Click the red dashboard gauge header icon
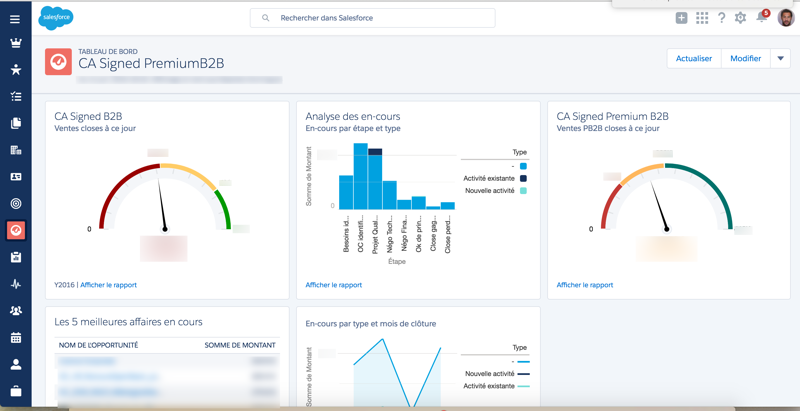800x411 pixels. click(58, 62)
